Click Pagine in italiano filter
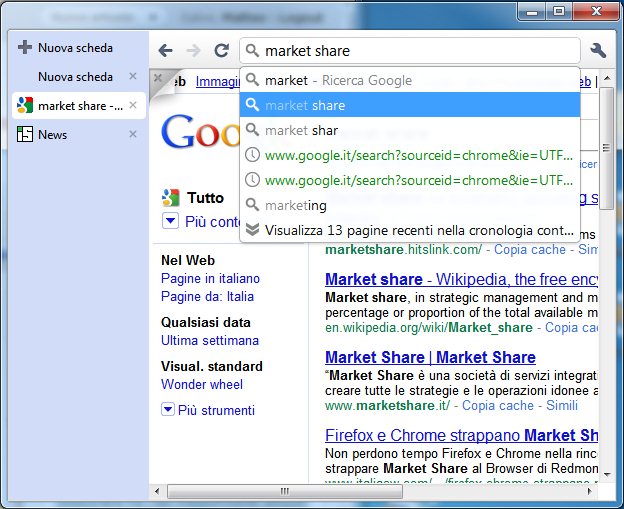 coord(210,278)
